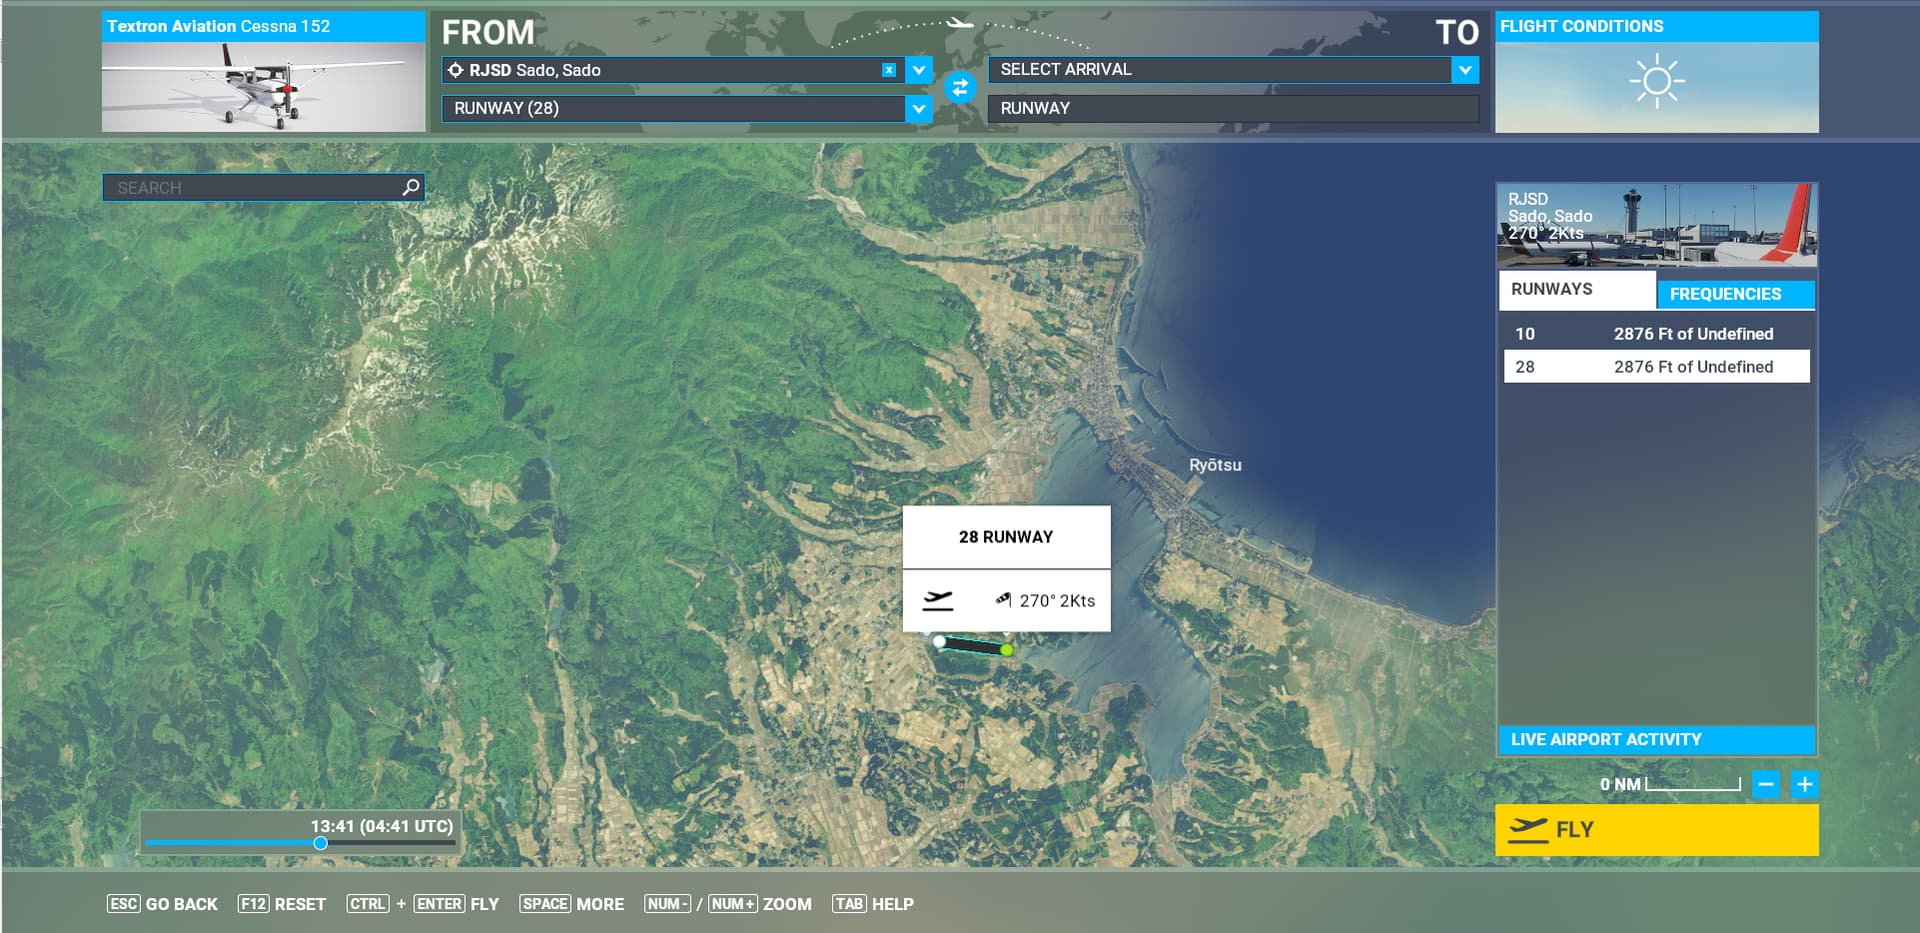Image resolution: width=1920 pixels, height=933 pixels.
Task: Click the takeoff plane icon in runway popup
Action: (937, 600)
